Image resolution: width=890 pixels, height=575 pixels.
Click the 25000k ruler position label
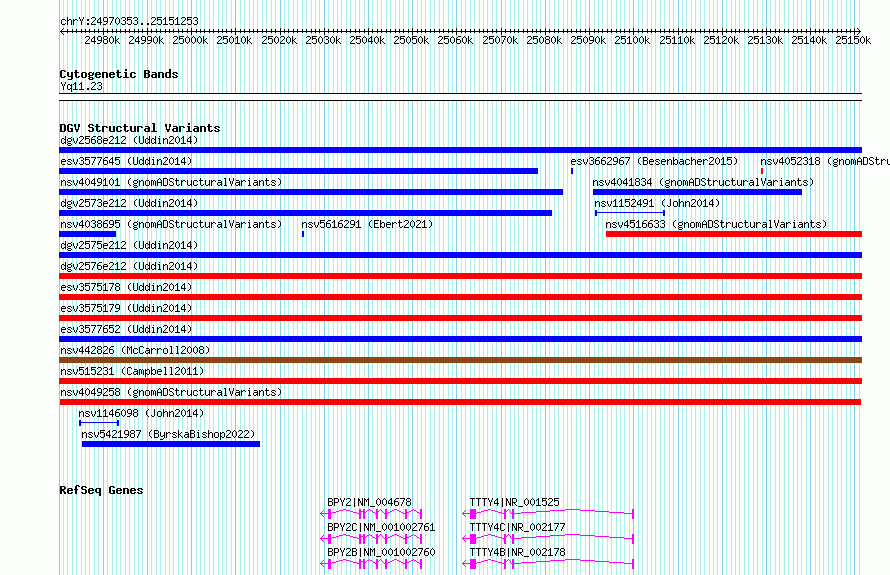190,40
